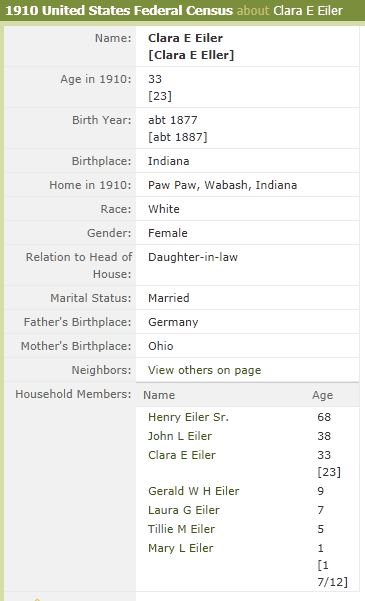The image size is (365, 601).
Task: Click the bold name Clara E Eiler
Action: coord(185,38)
